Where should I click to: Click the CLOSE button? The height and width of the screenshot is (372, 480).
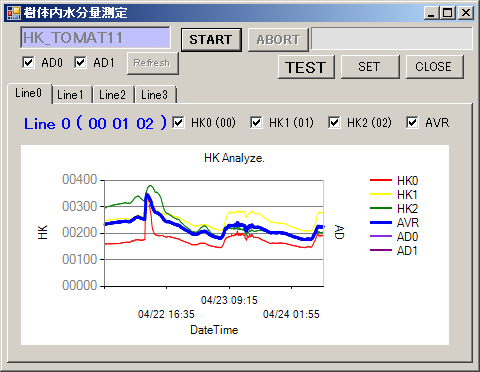click(434, 67)
